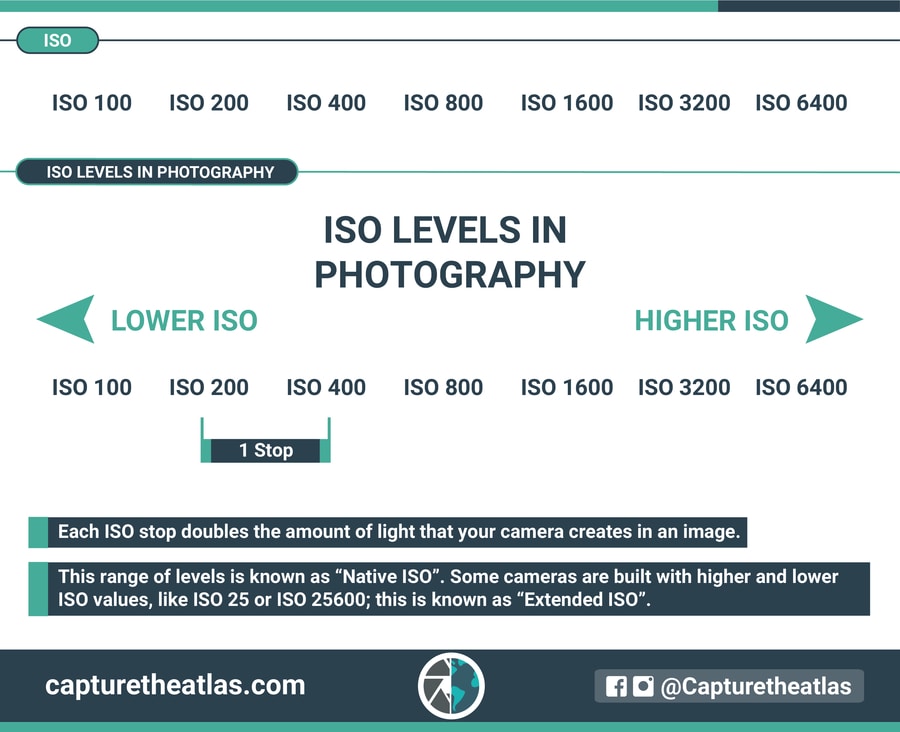Image resolution: width=900 pixels, height=732 pixels.
Task: Click ISO 400 in the lower row
Action: pos(326,387)
